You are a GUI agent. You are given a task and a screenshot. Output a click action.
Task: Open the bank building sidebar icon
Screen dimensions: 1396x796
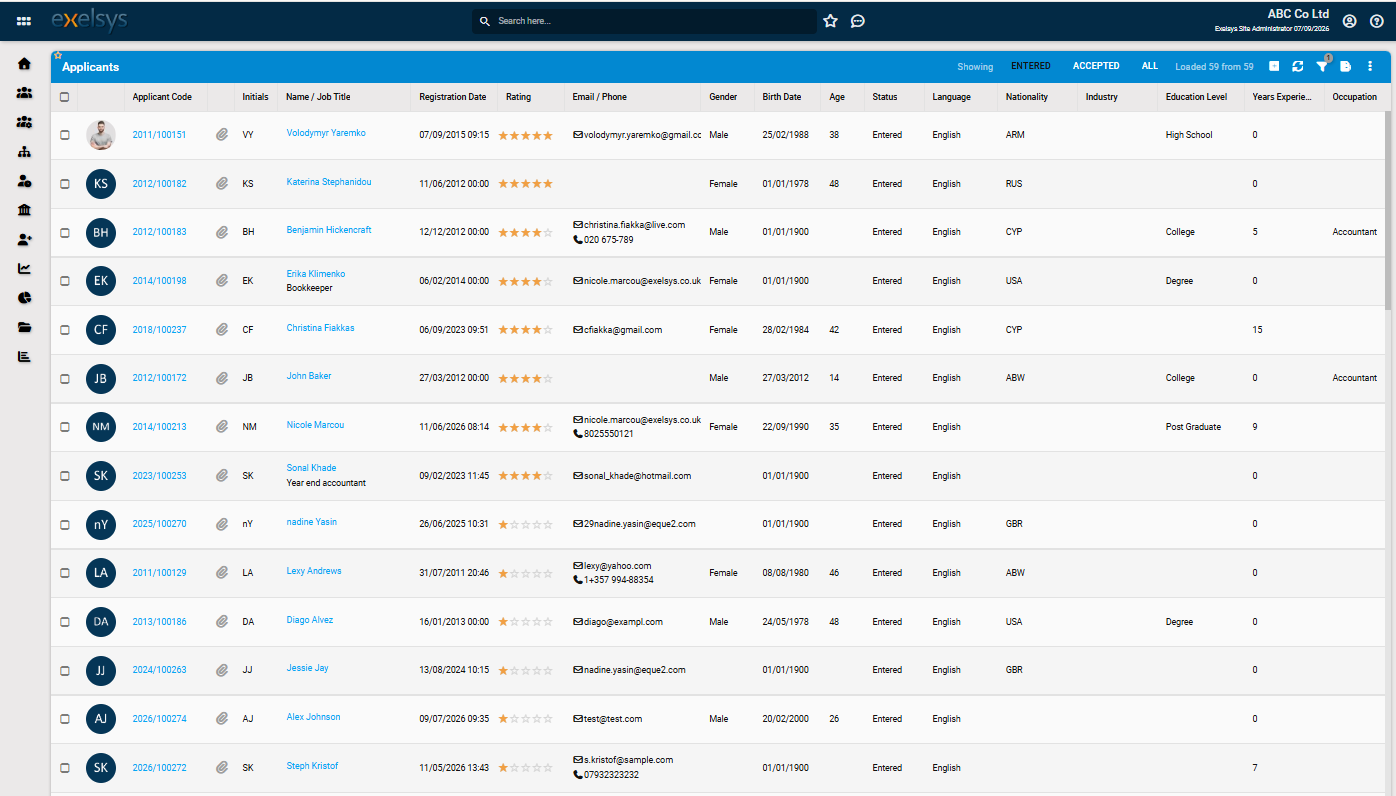pos(25,210)
